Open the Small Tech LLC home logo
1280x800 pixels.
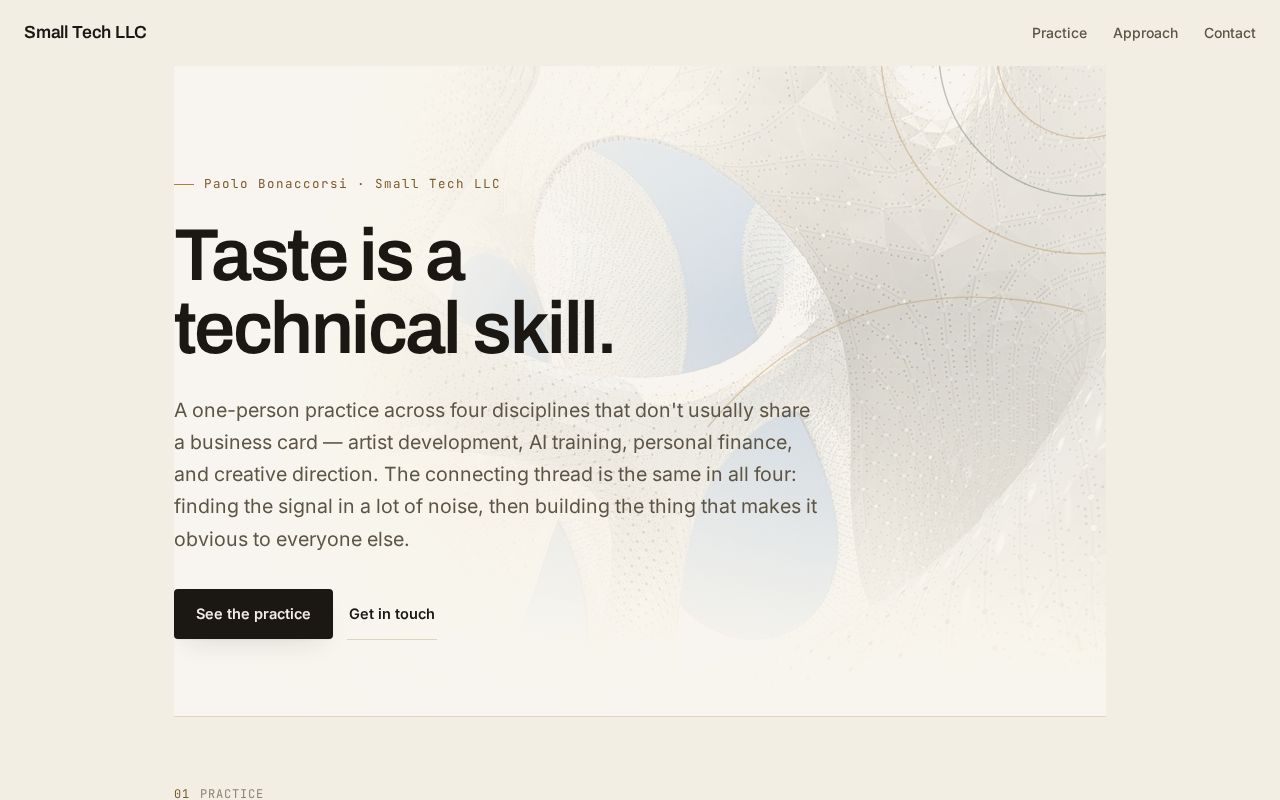pos(85,32)
